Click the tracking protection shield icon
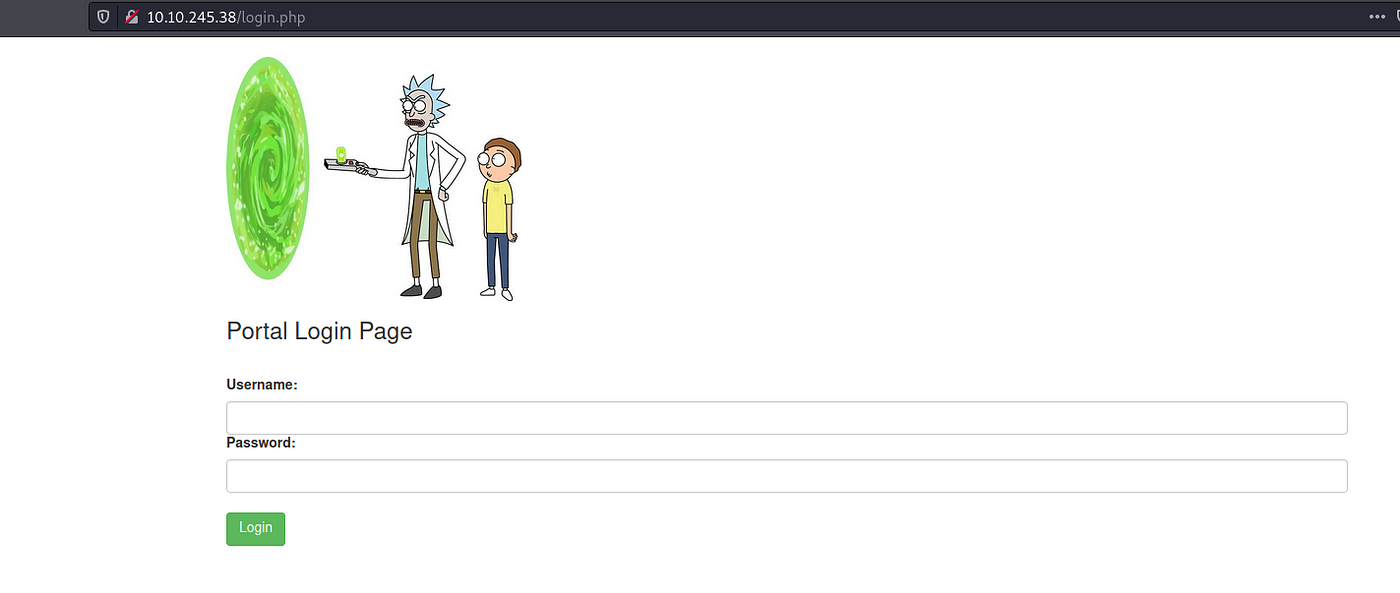 (x=103, y=17)
